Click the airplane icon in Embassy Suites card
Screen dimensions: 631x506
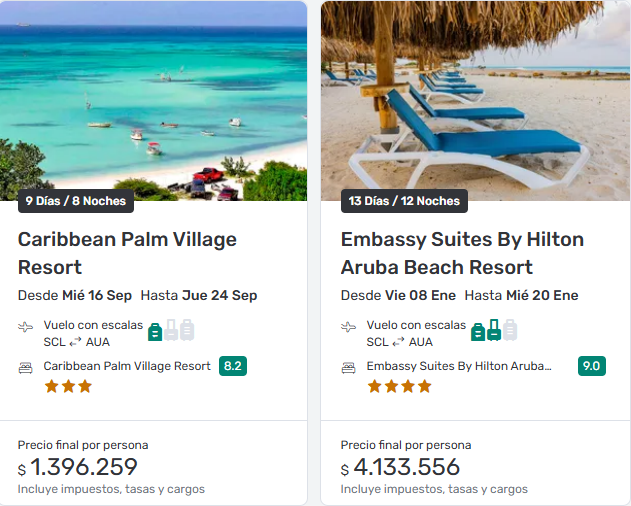pyautogui.click(x=349, y=326)
